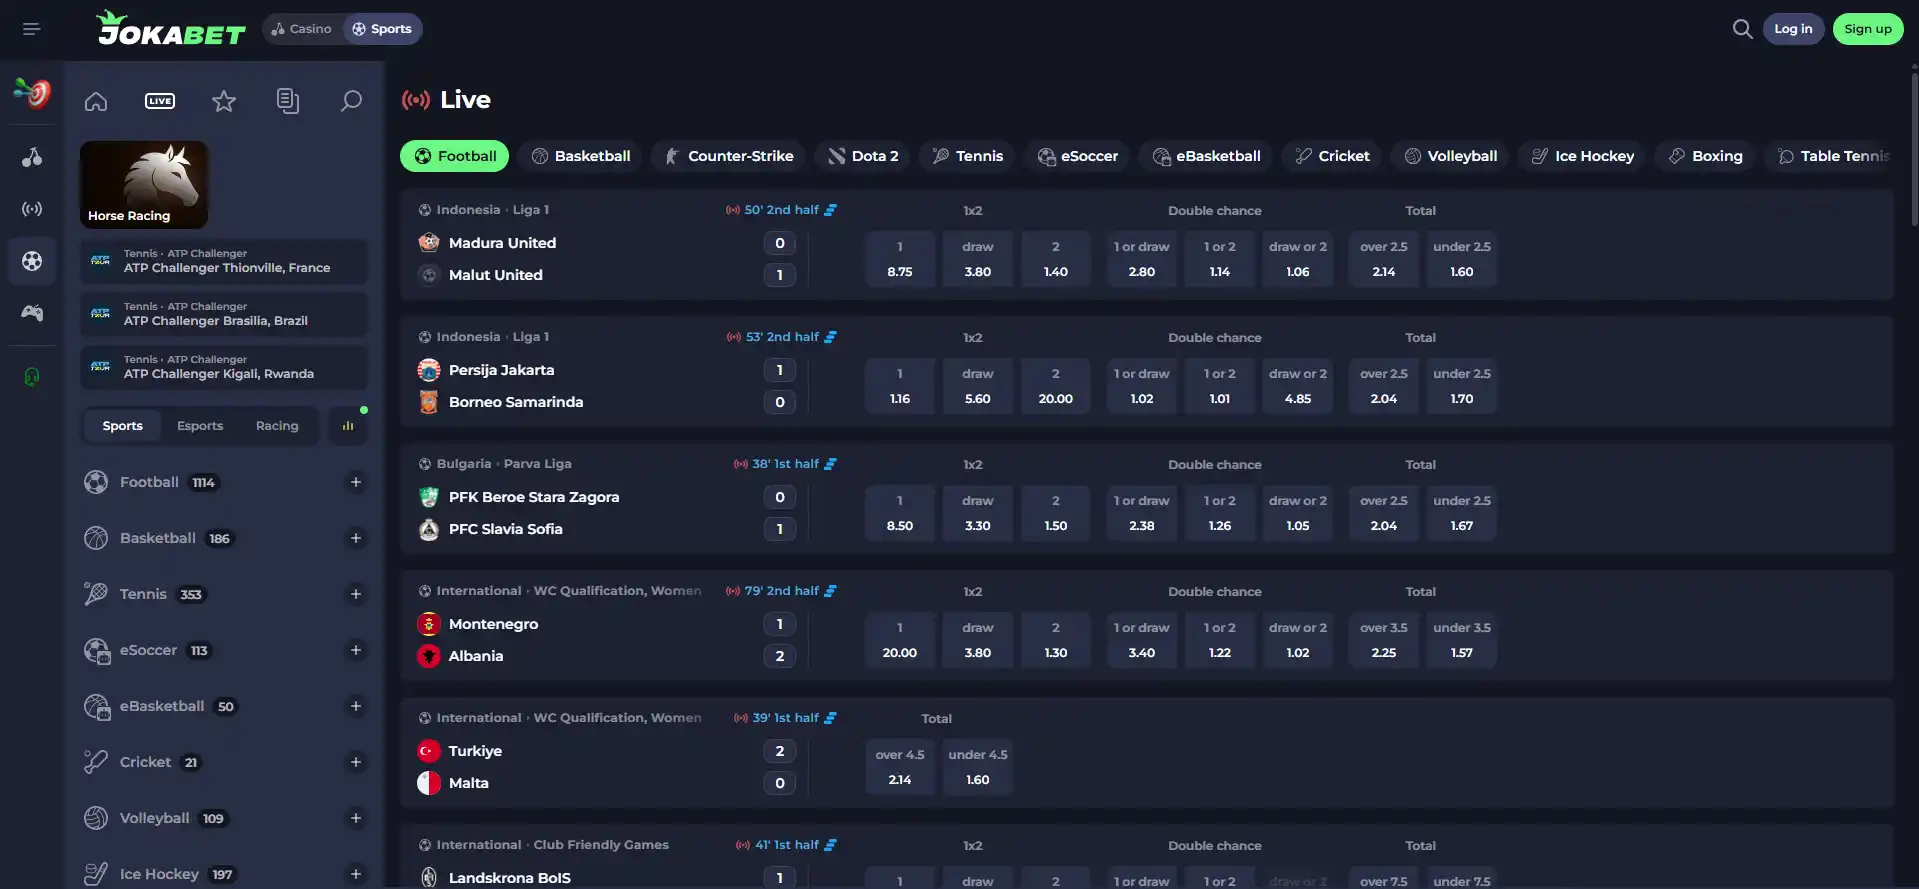Select the LIVE icon in sidebar toolbar
The width and height of the screenshot is (1919, 889).
(160, 101)
